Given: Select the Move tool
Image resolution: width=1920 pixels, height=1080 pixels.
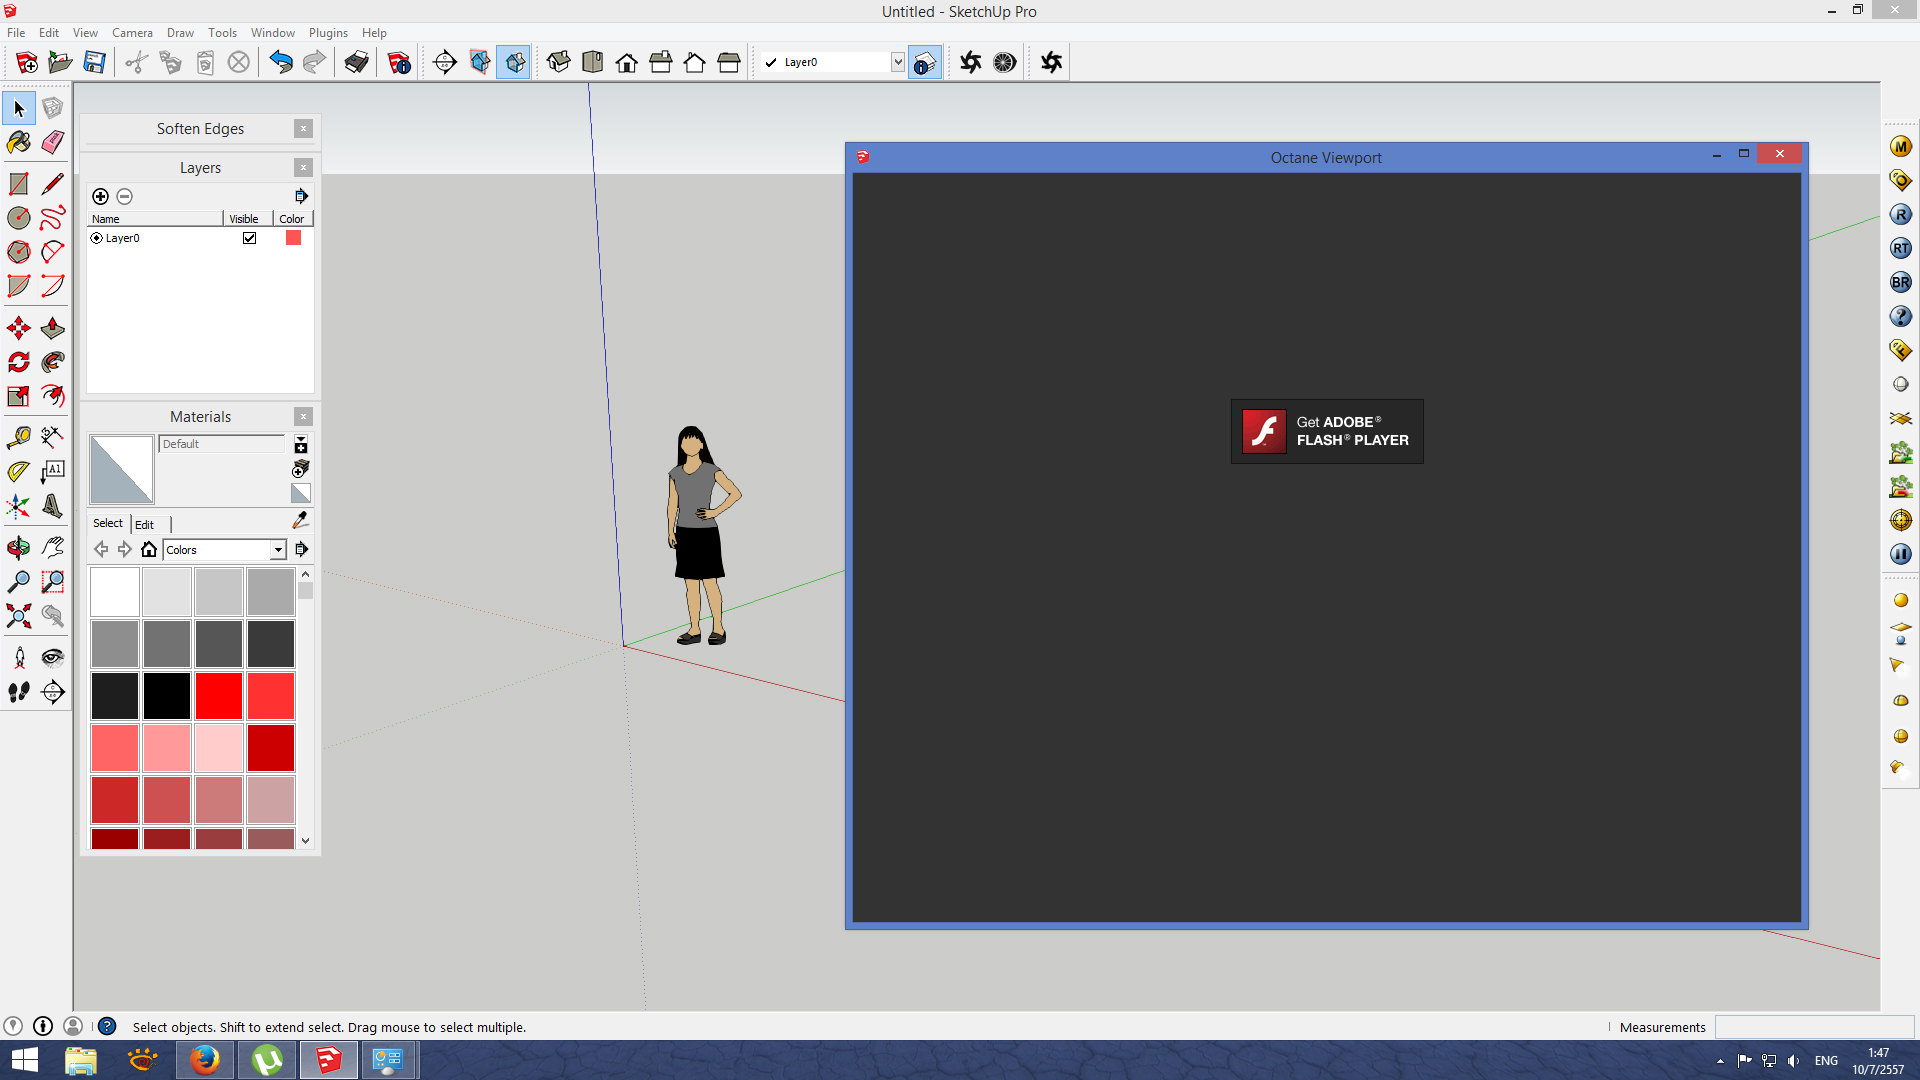Looking at the screenshot, I should (18, 328).
